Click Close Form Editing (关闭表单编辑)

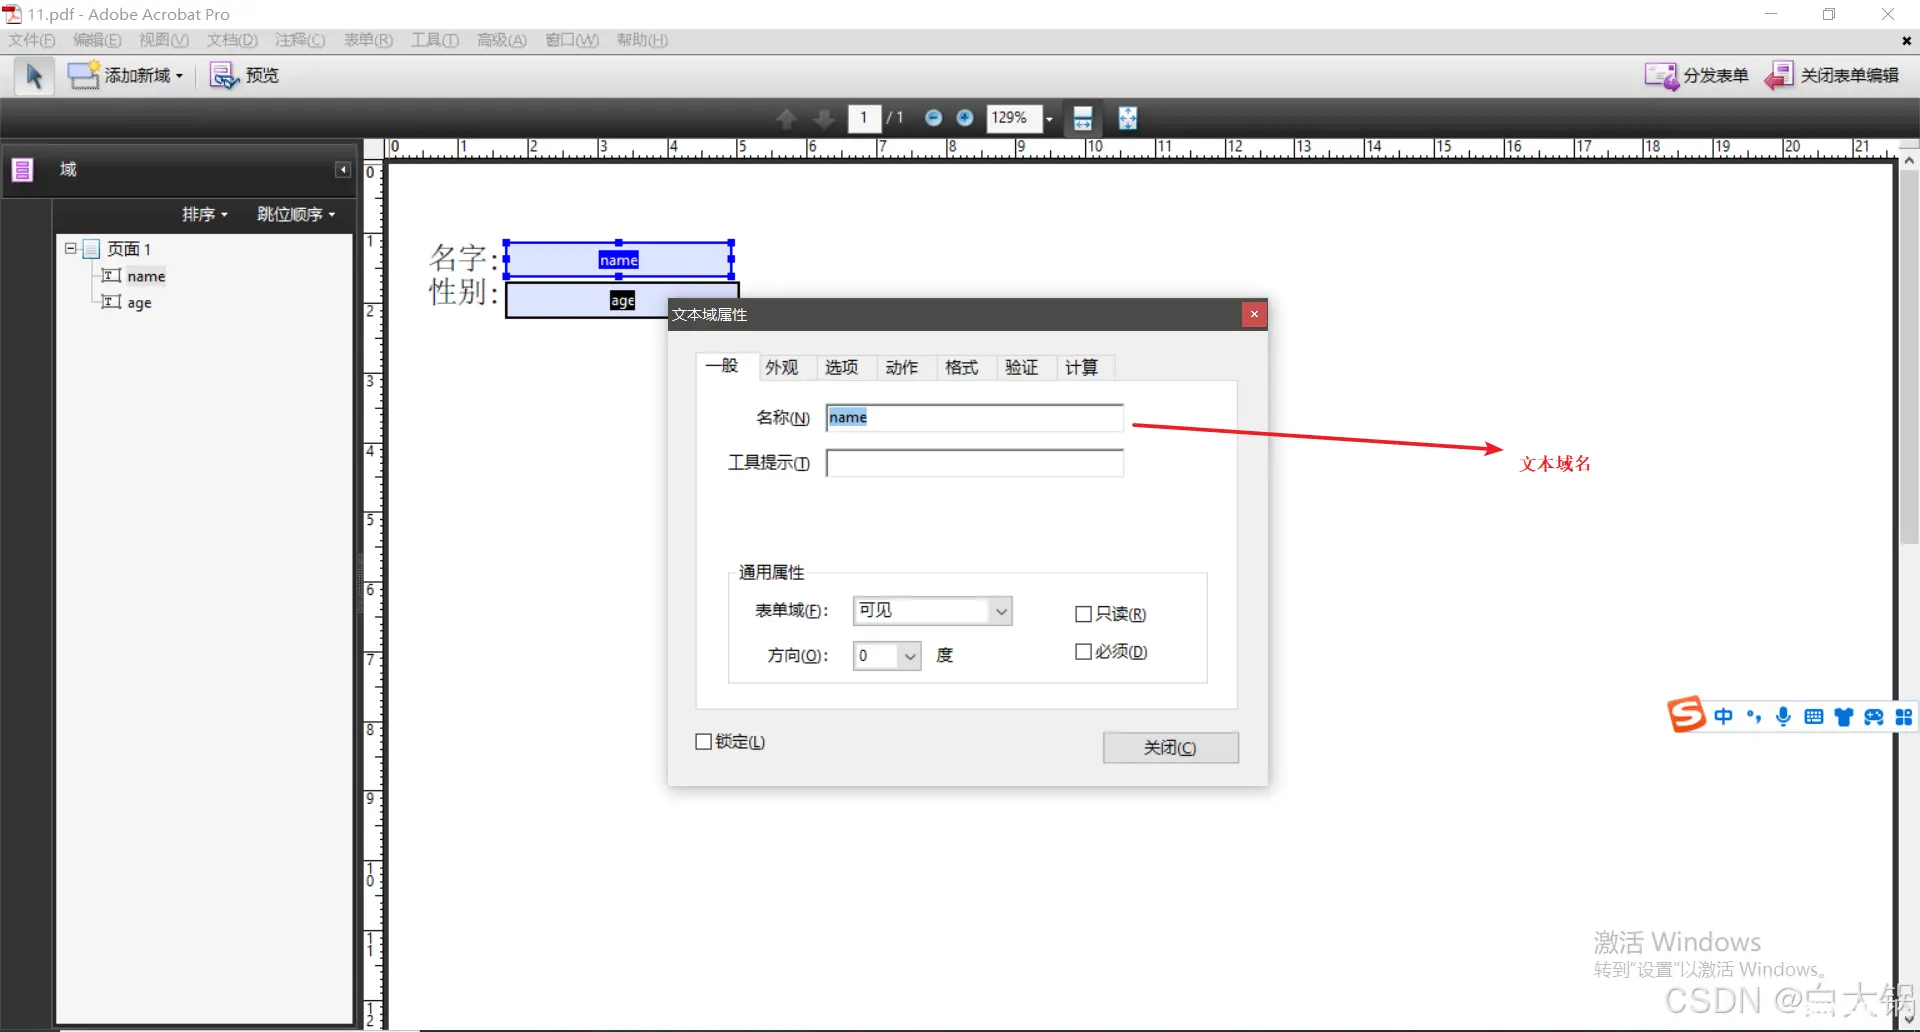[x=1832, y=76]
